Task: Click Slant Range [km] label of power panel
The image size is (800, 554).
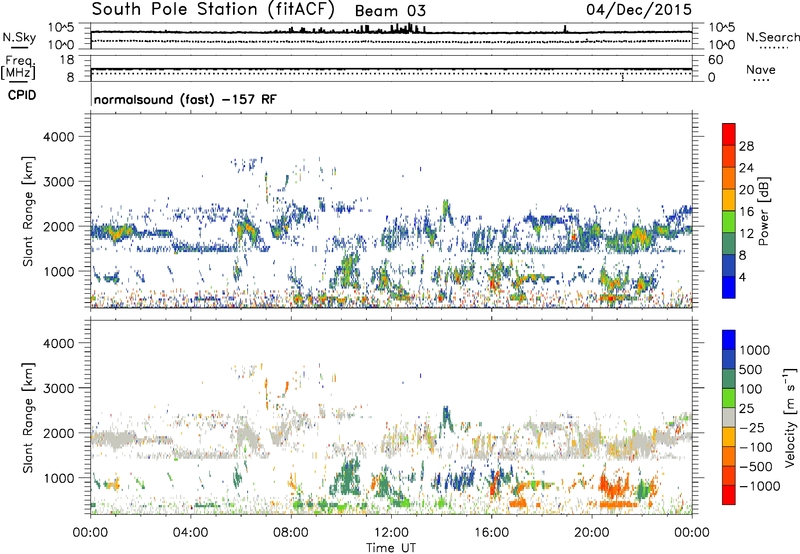Action: [x=28, y=211]
